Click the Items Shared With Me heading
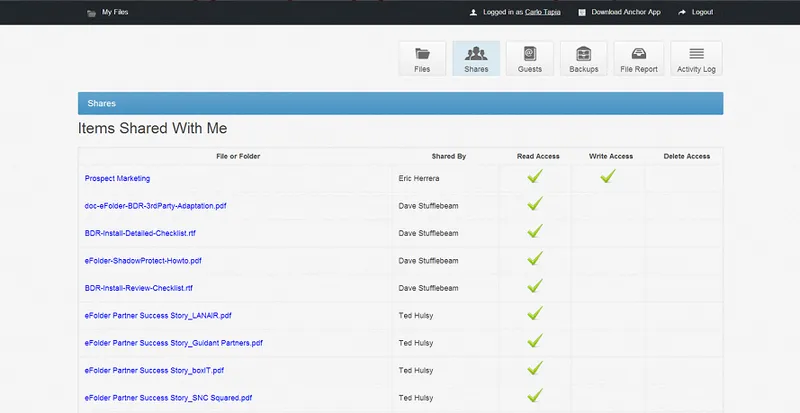Screen dimensions: 800x413 coord(153,128)
